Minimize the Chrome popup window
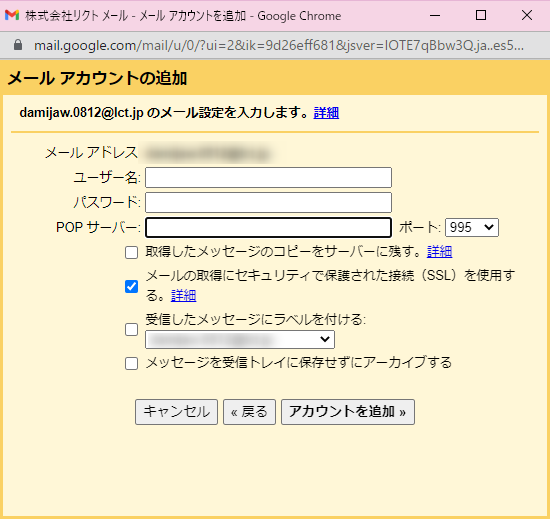550x519 pixels. coord(435,15)
